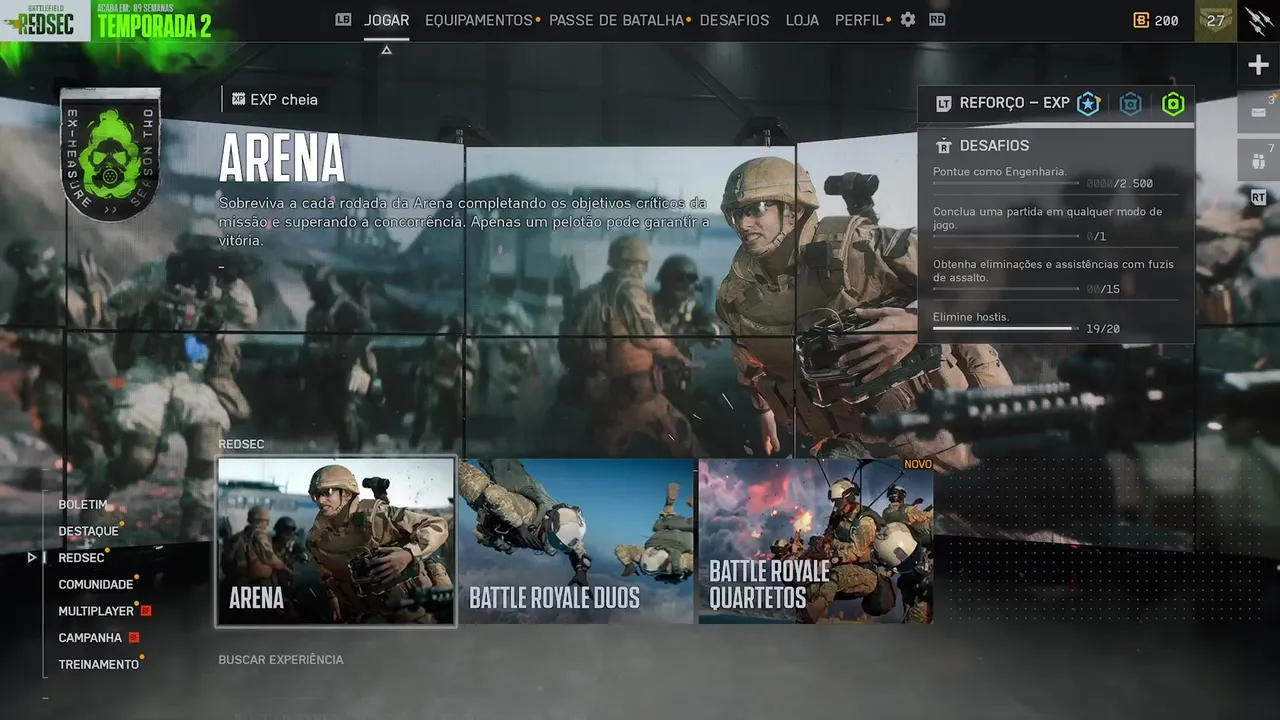Go to the Desafios tab
1280x720 pixels.
[735, 20]
